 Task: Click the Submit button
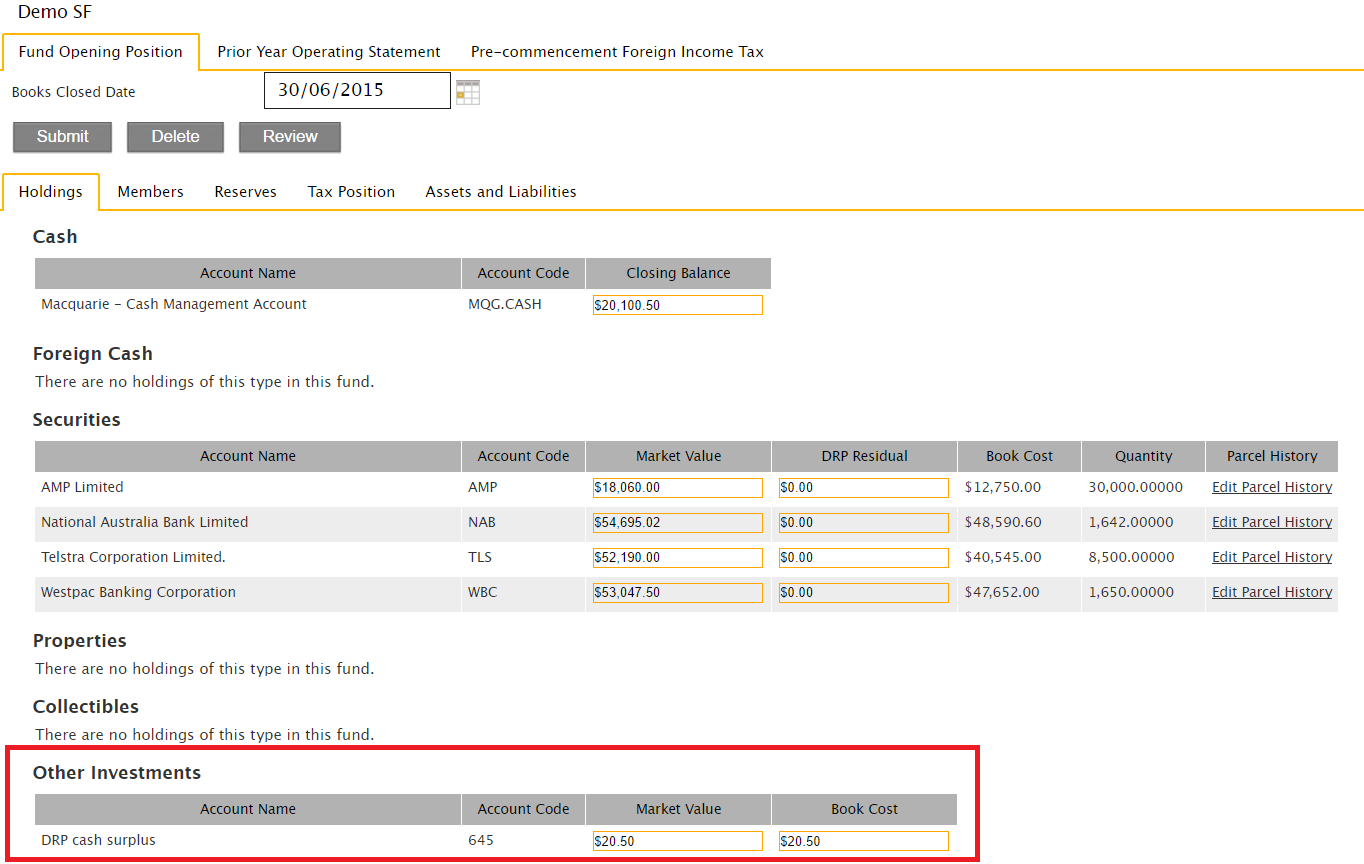pyautogui.click(x=61, y=137)
